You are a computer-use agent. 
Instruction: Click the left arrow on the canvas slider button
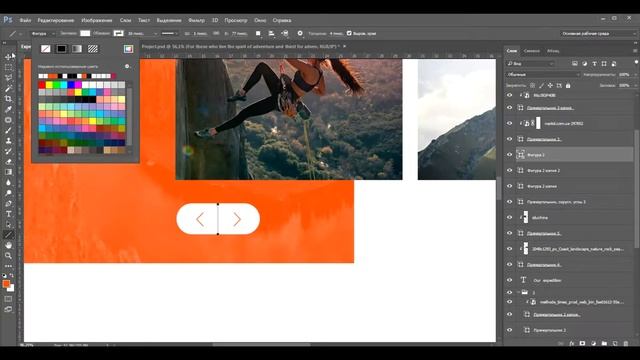200,219
